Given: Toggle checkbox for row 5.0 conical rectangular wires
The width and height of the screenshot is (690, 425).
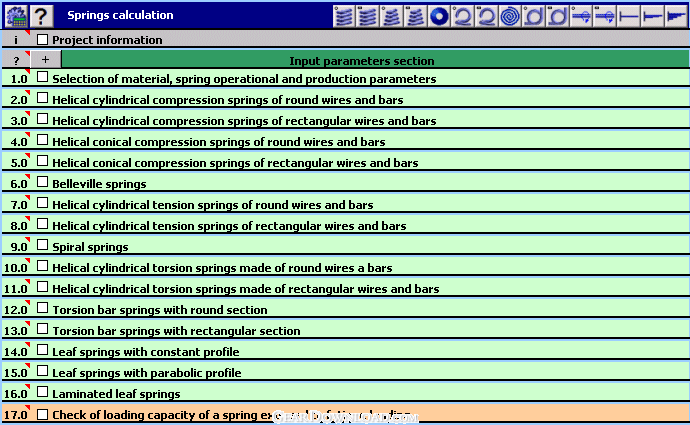Looking at the screenshot, I should [42, 161].
